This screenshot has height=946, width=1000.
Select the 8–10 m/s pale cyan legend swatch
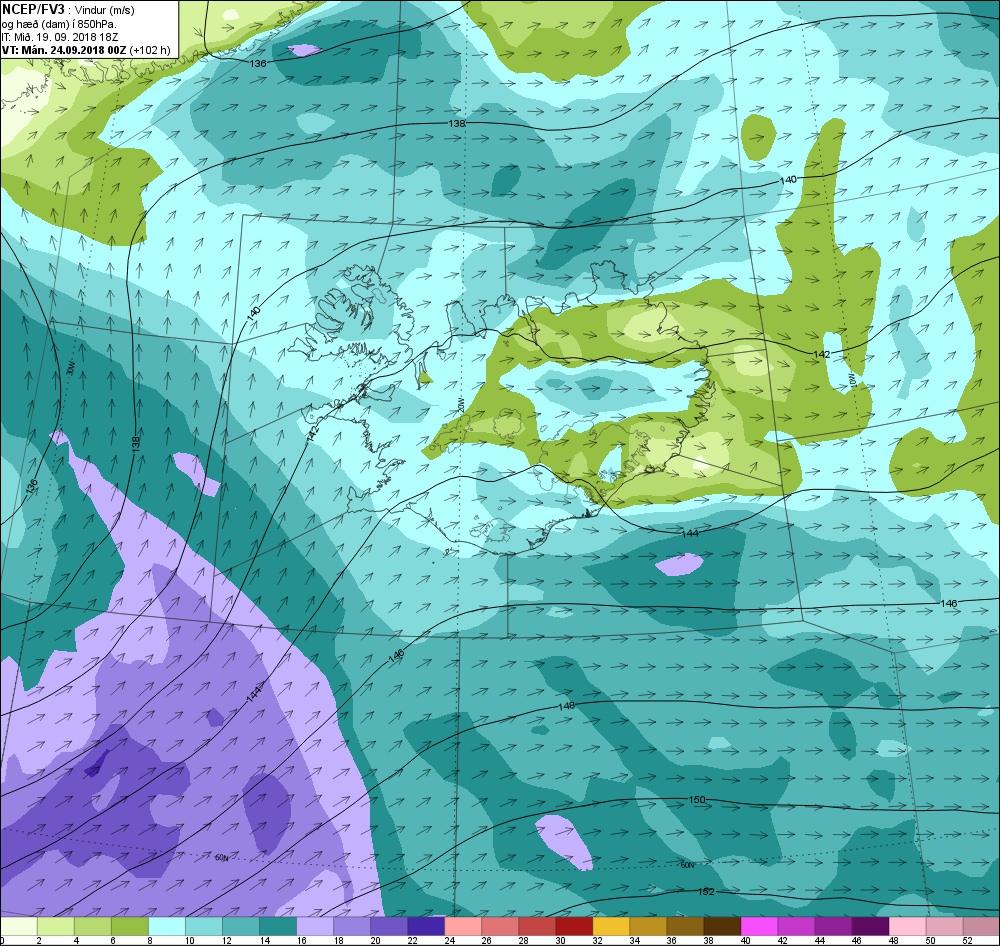pos(167,926)
